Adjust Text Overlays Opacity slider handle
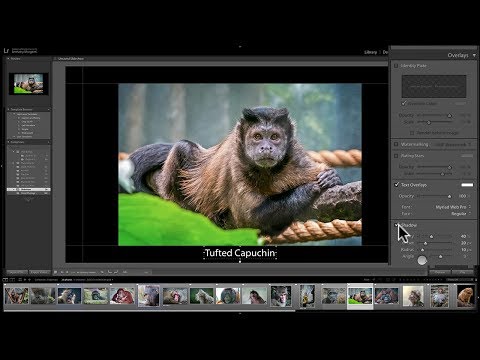Image resolution: width=480 pixels, height=360 pixels. coord(449,196)
